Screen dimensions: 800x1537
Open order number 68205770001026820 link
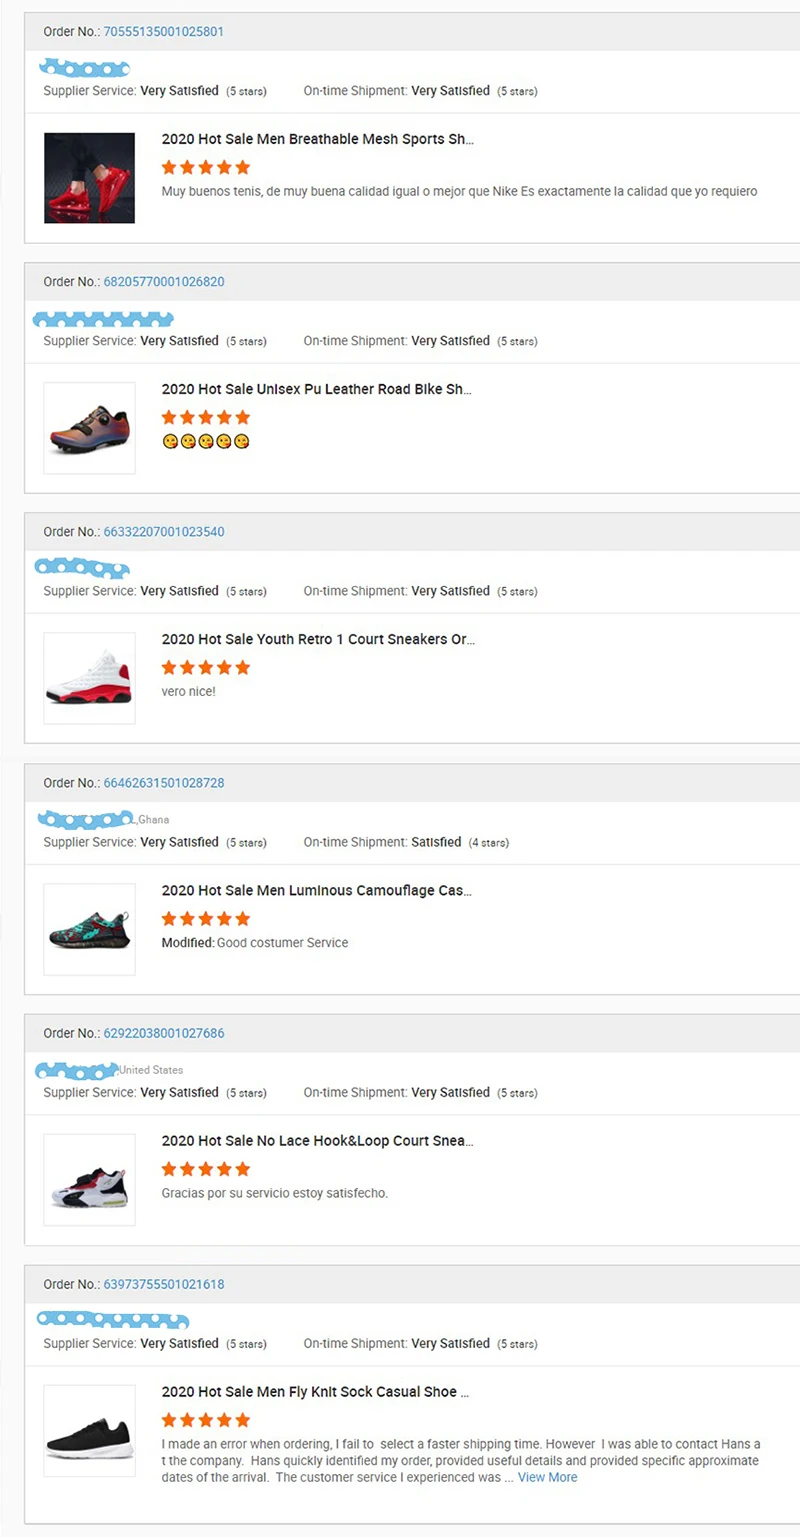point(163,281)
